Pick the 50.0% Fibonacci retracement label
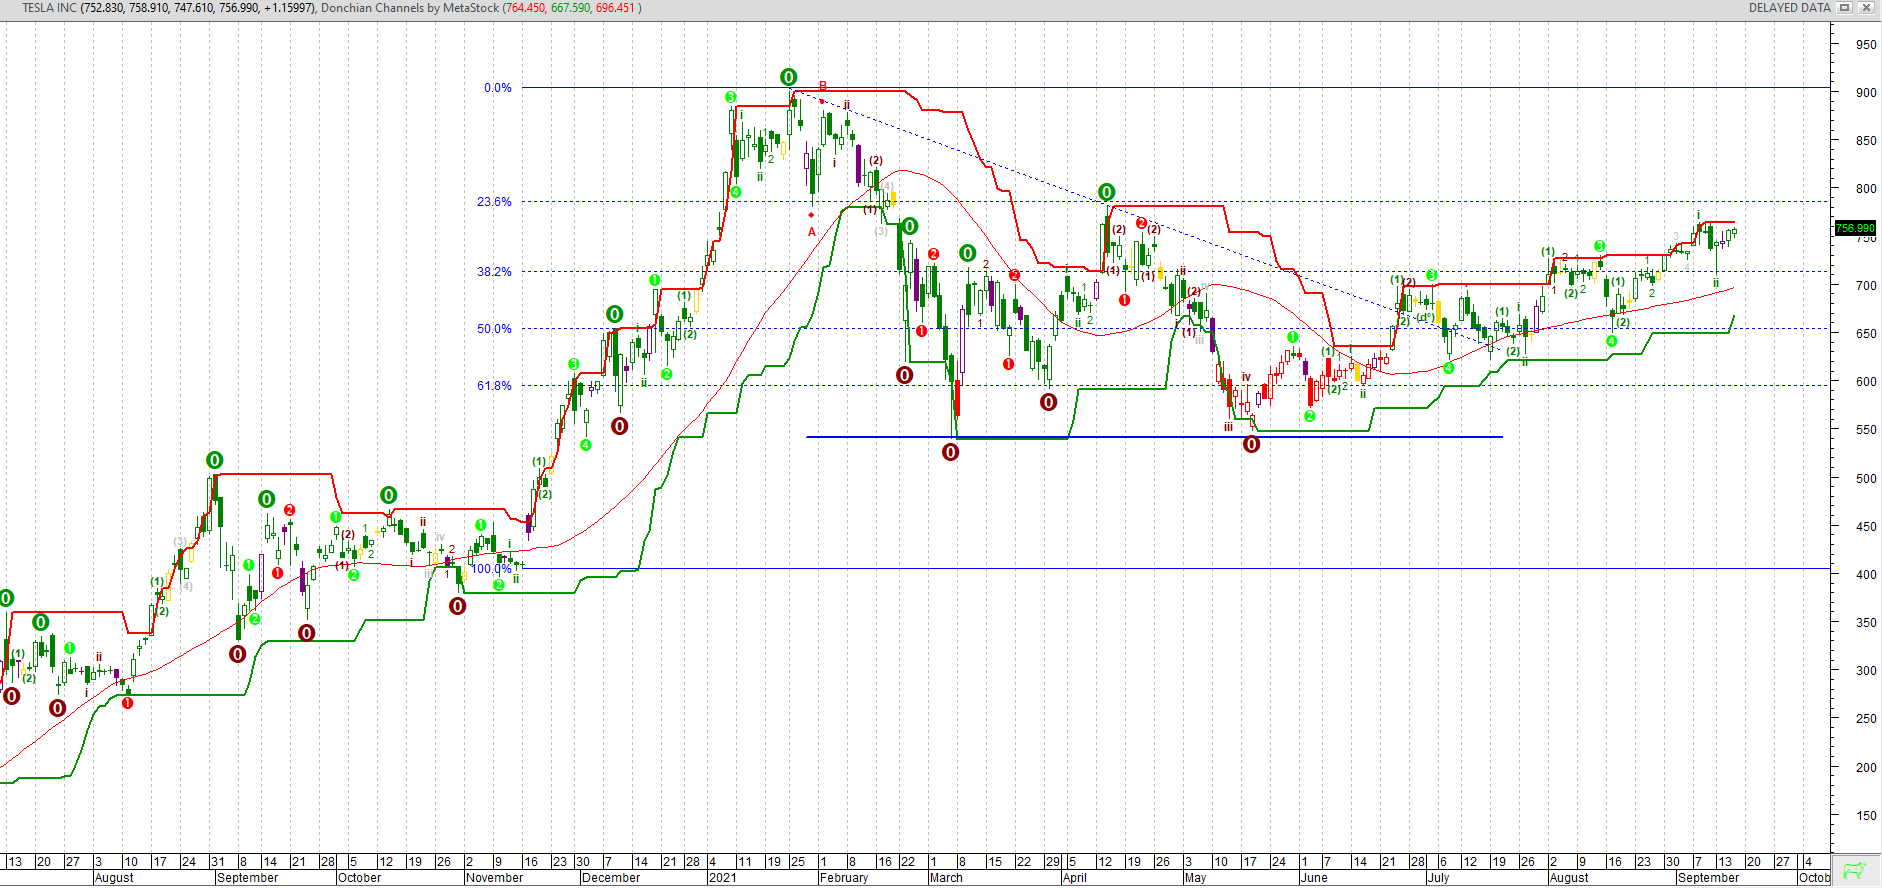Viewport: 1882px width, 888px height. tap(494, 329)
